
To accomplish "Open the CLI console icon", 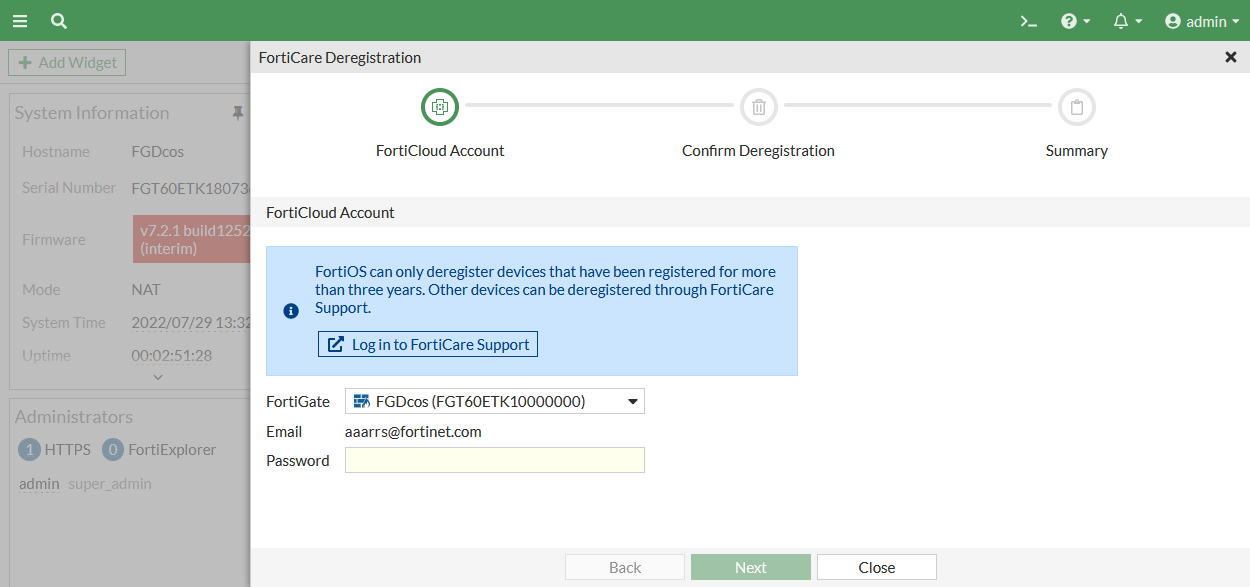I will tap(1028, 21).
